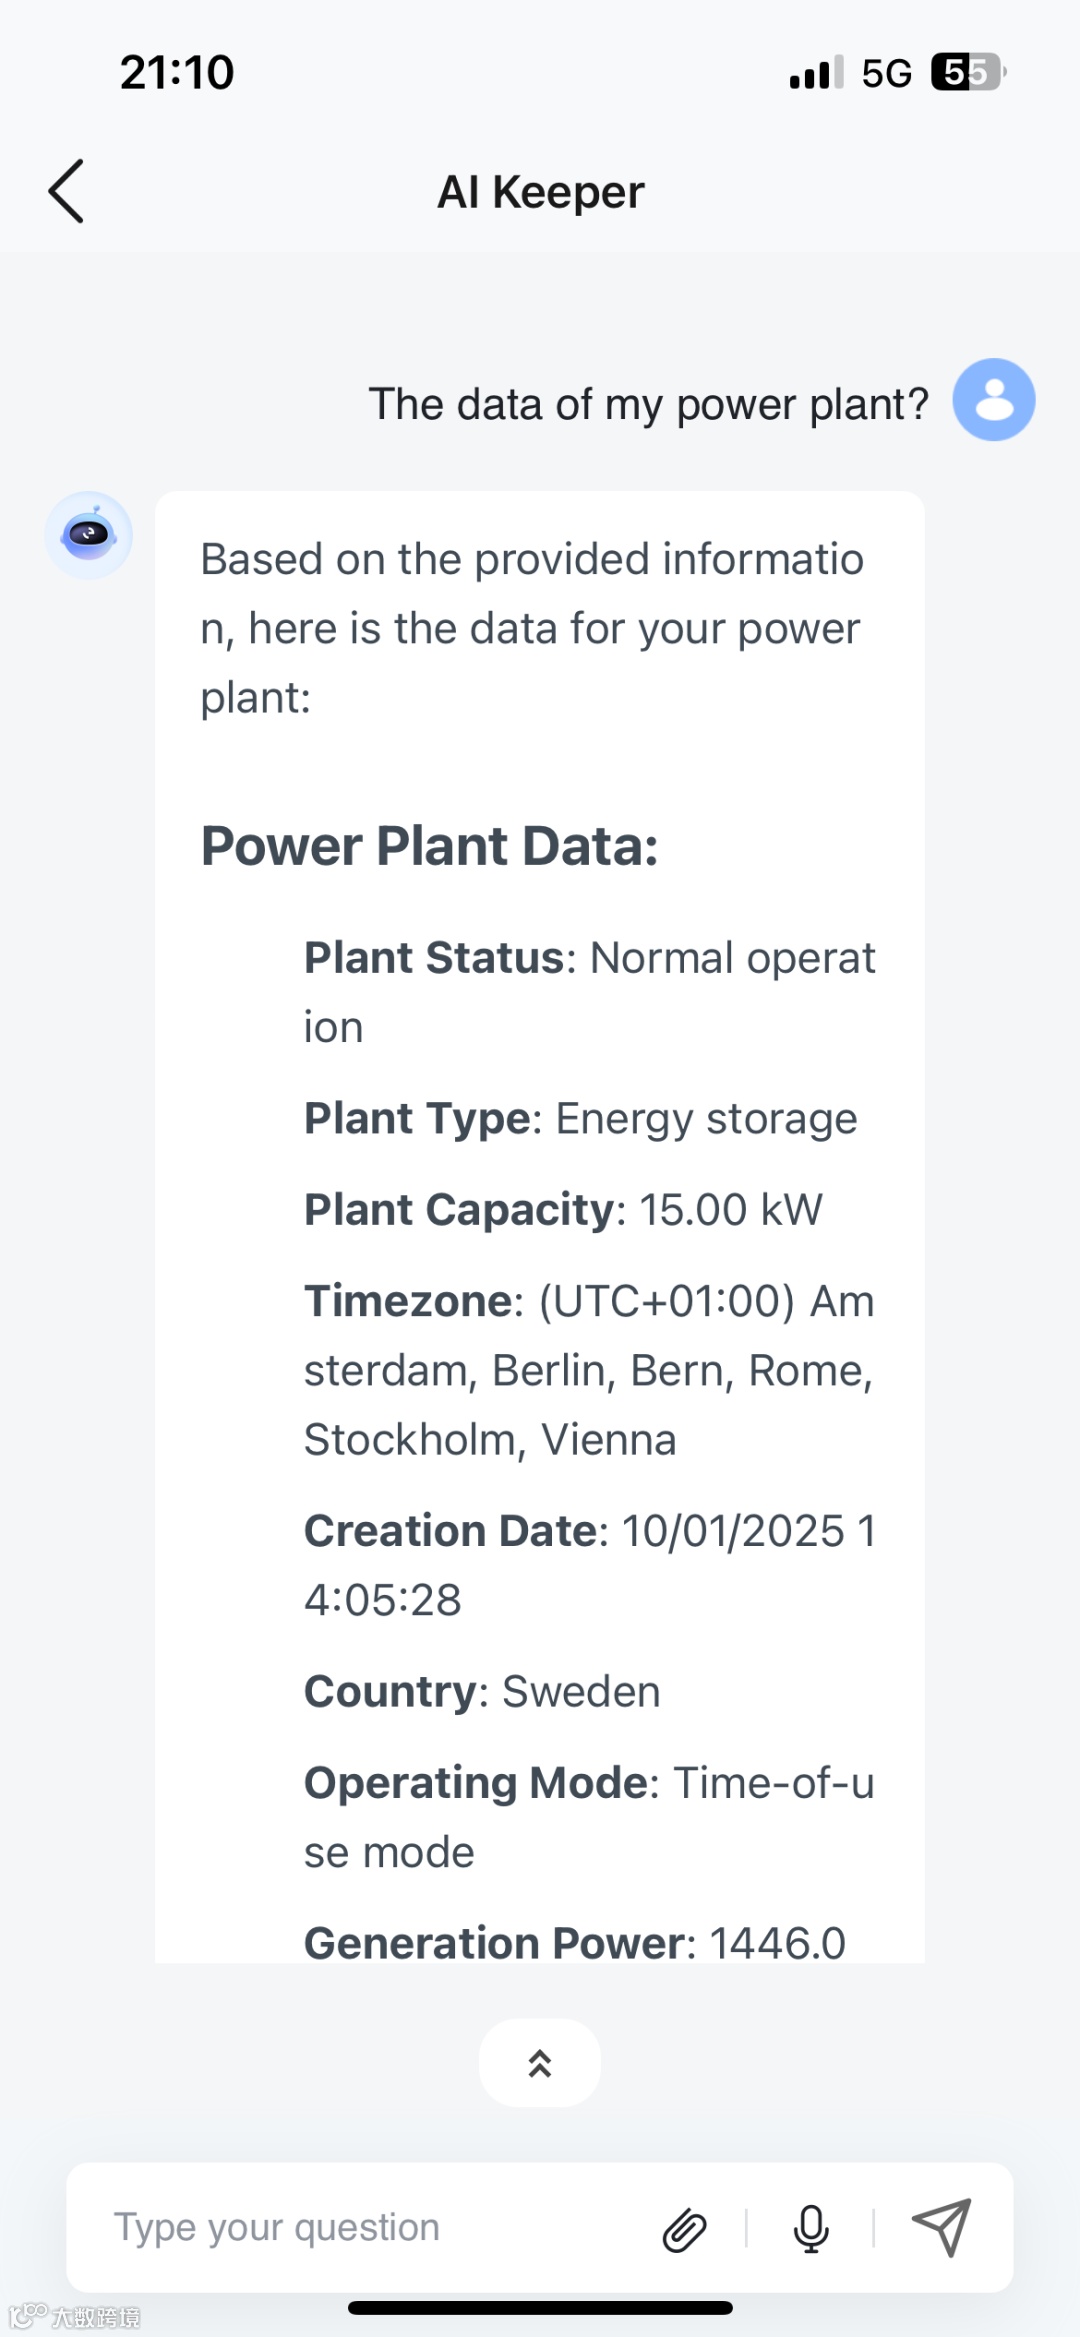Tap the microphone voice input icon
This screenshot has width=1080, height=2337.
pos(811,2228)
